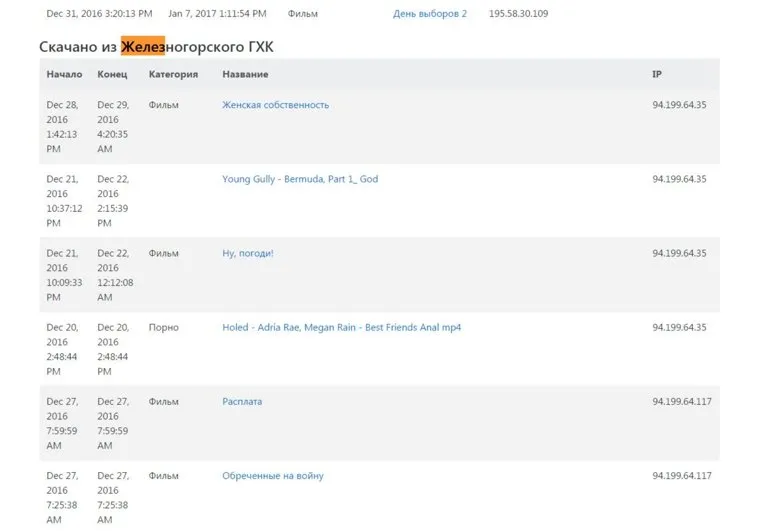Image resolution: width=760 pixels, height=531 pixels.
Task: Open the "Ну, погоди!" film link
Action: 247,253
